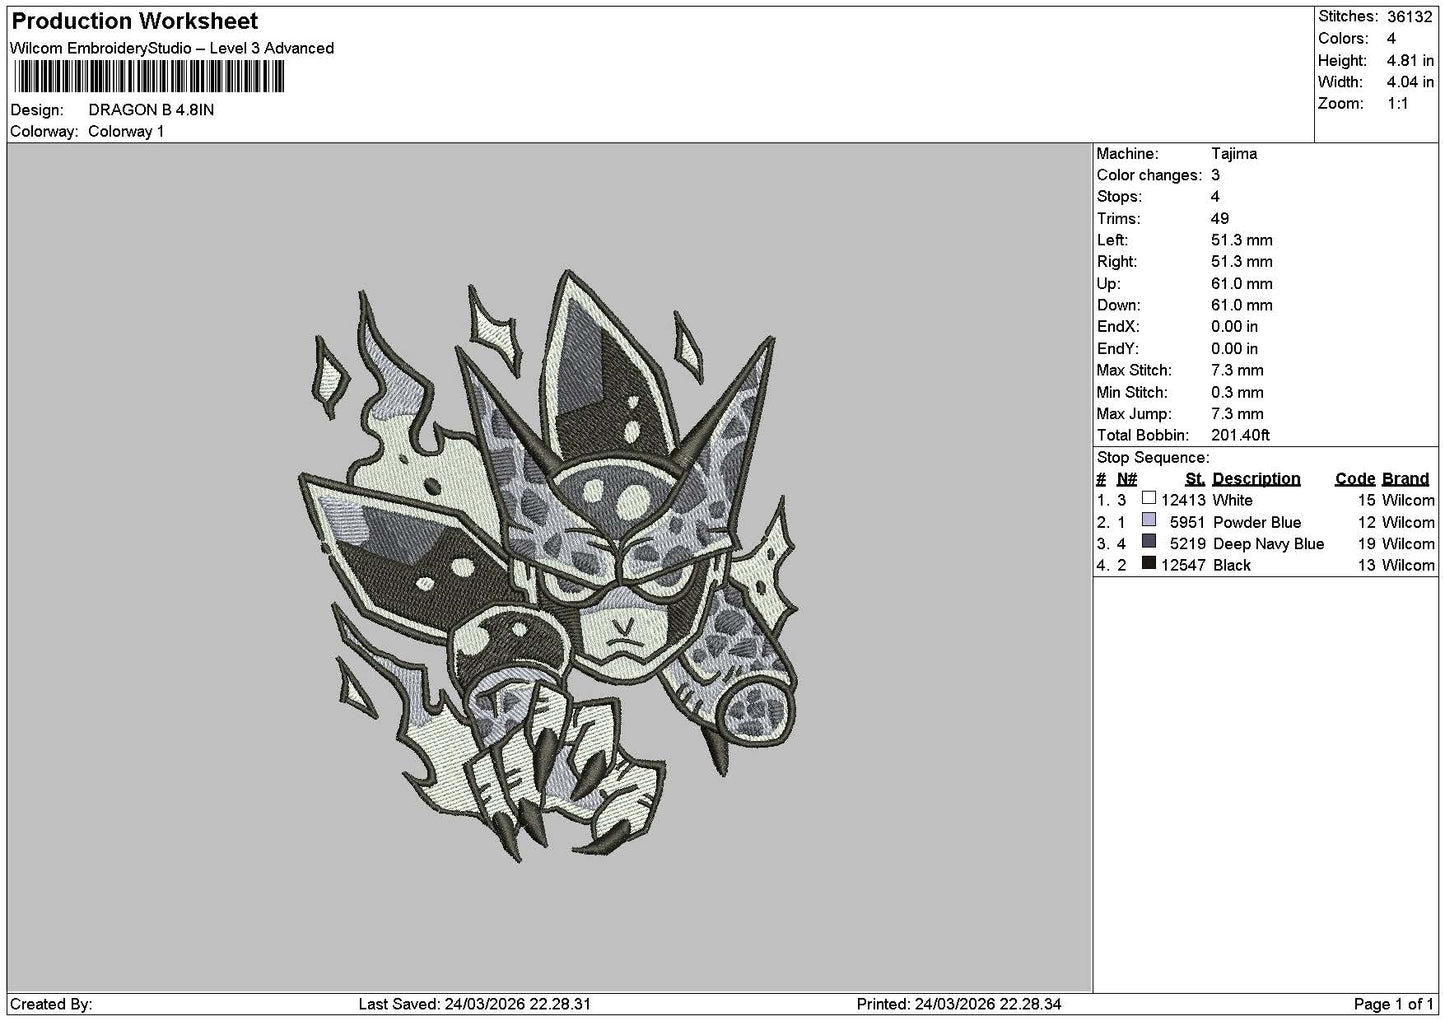Click the Up value 61.0 mm

[x=1241, y=284]
